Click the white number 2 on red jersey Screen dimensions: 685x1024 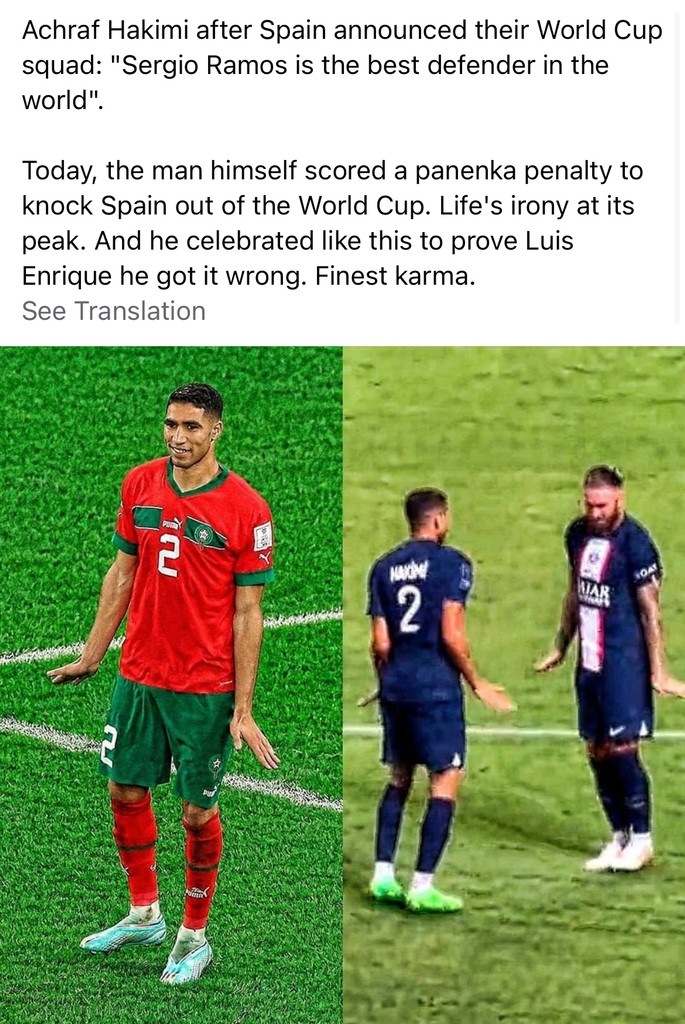[x=168, y=554]
